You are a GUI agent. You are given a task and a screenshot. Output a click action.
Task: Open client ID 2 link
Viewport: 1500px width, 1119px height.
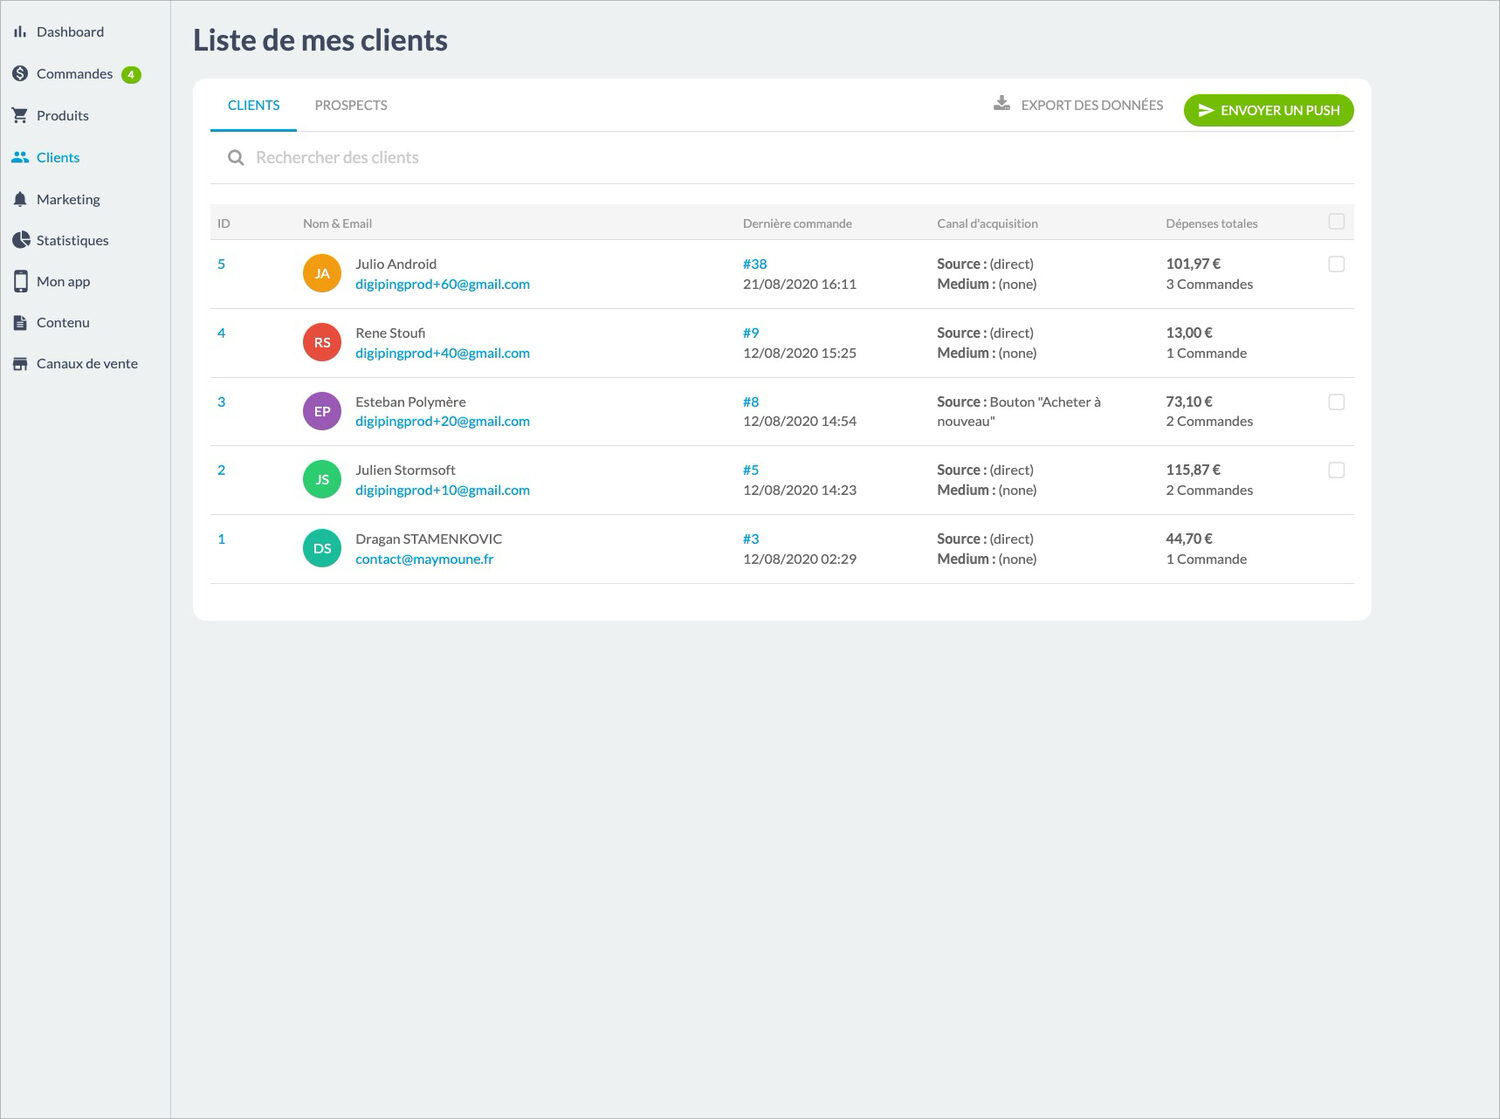point(221,470)
